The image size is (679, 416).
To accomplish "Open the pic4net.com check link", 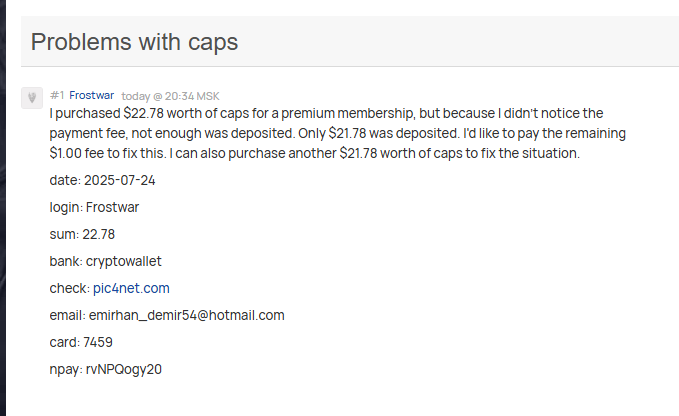I will [131, 288].
